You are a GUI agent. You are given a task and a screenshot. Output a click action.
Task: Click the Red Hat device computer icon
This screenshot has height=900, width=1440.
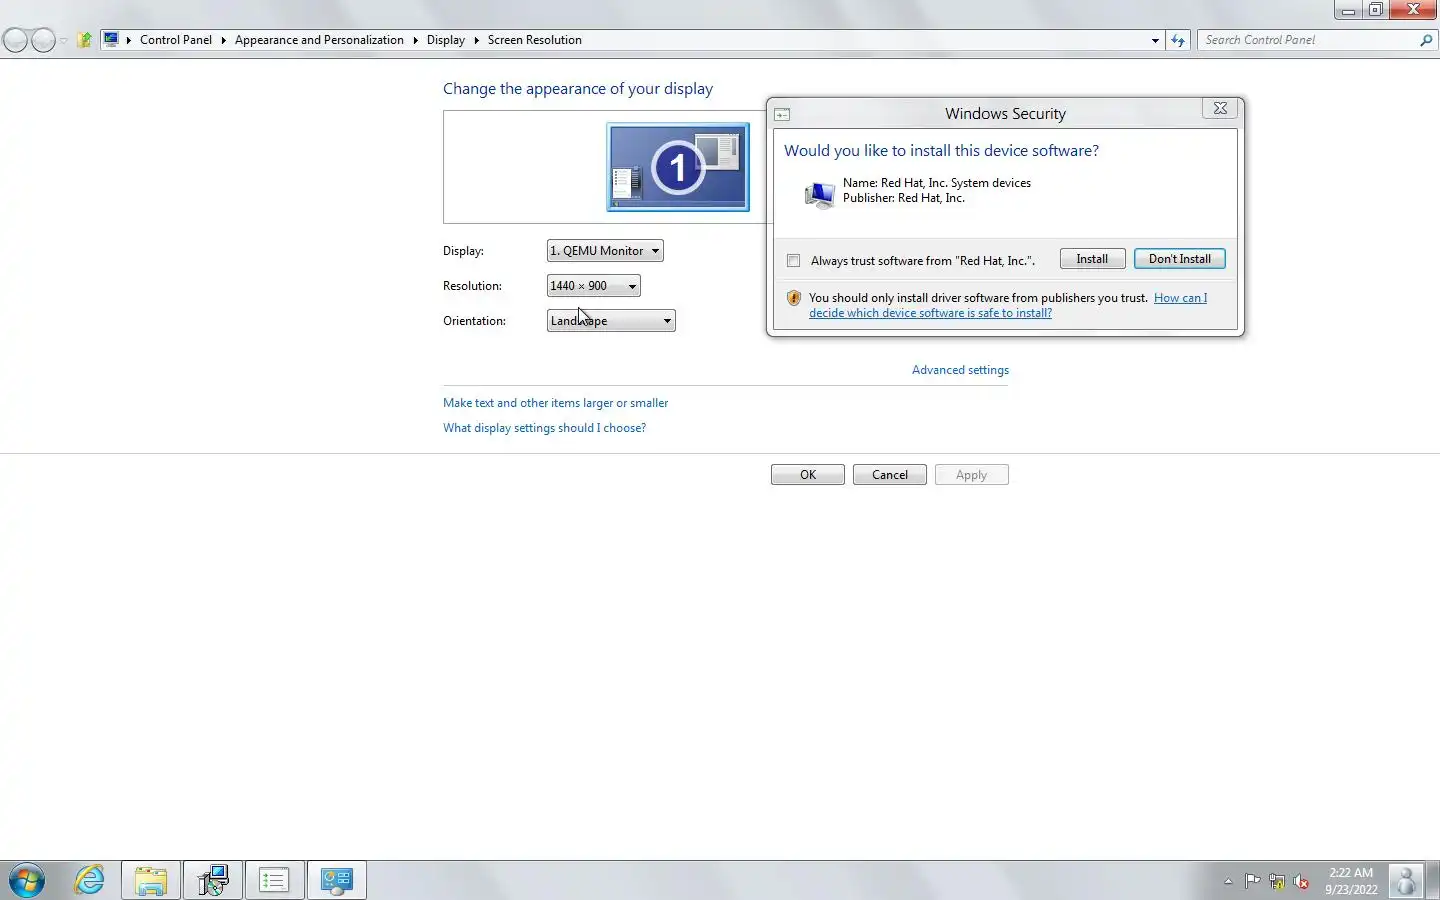pyautogui.click(x=819, y=194)
